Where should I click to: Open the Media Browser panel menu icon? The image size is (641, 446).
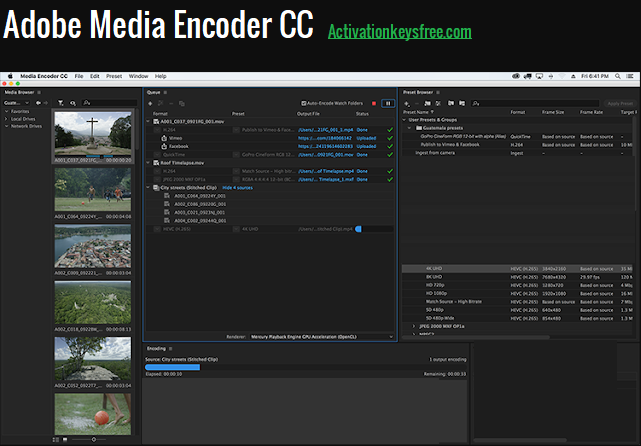click(x=39, y=92)
